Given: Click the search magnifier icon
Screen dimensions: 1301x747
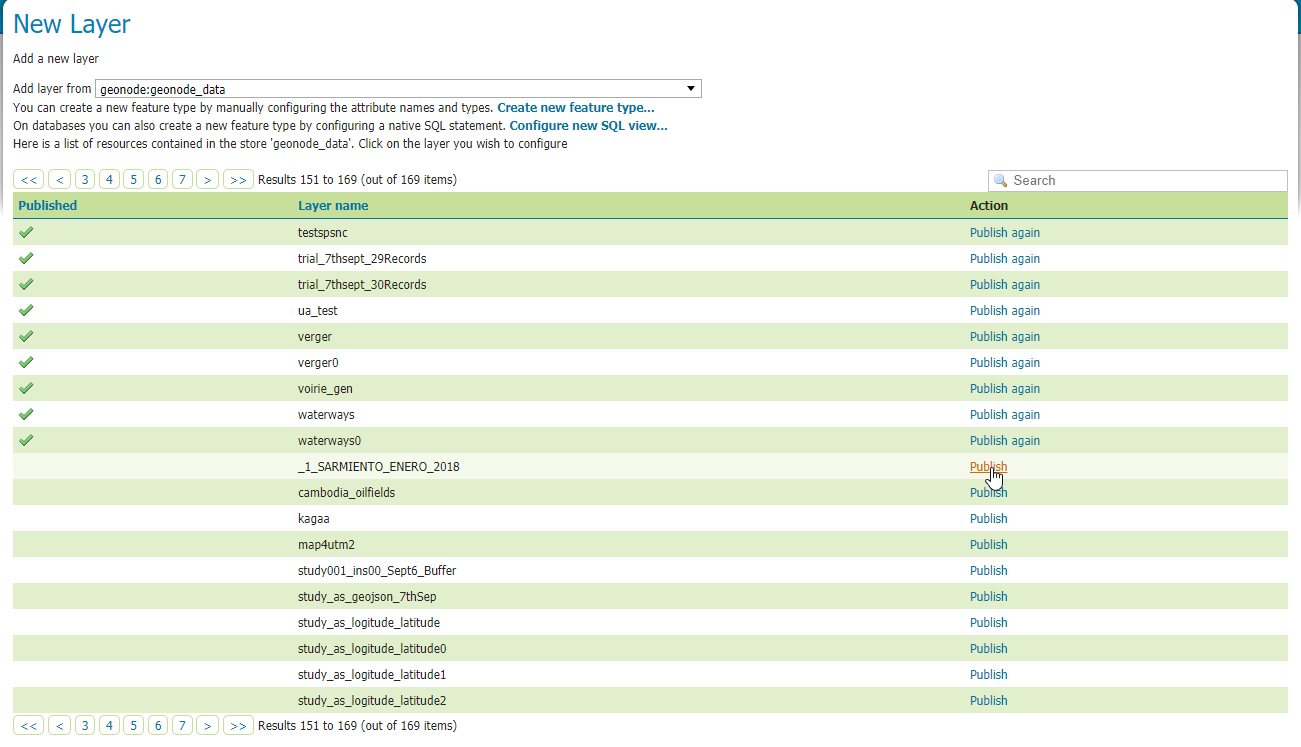Looking at the screenshot, I should click(1000, 180).
